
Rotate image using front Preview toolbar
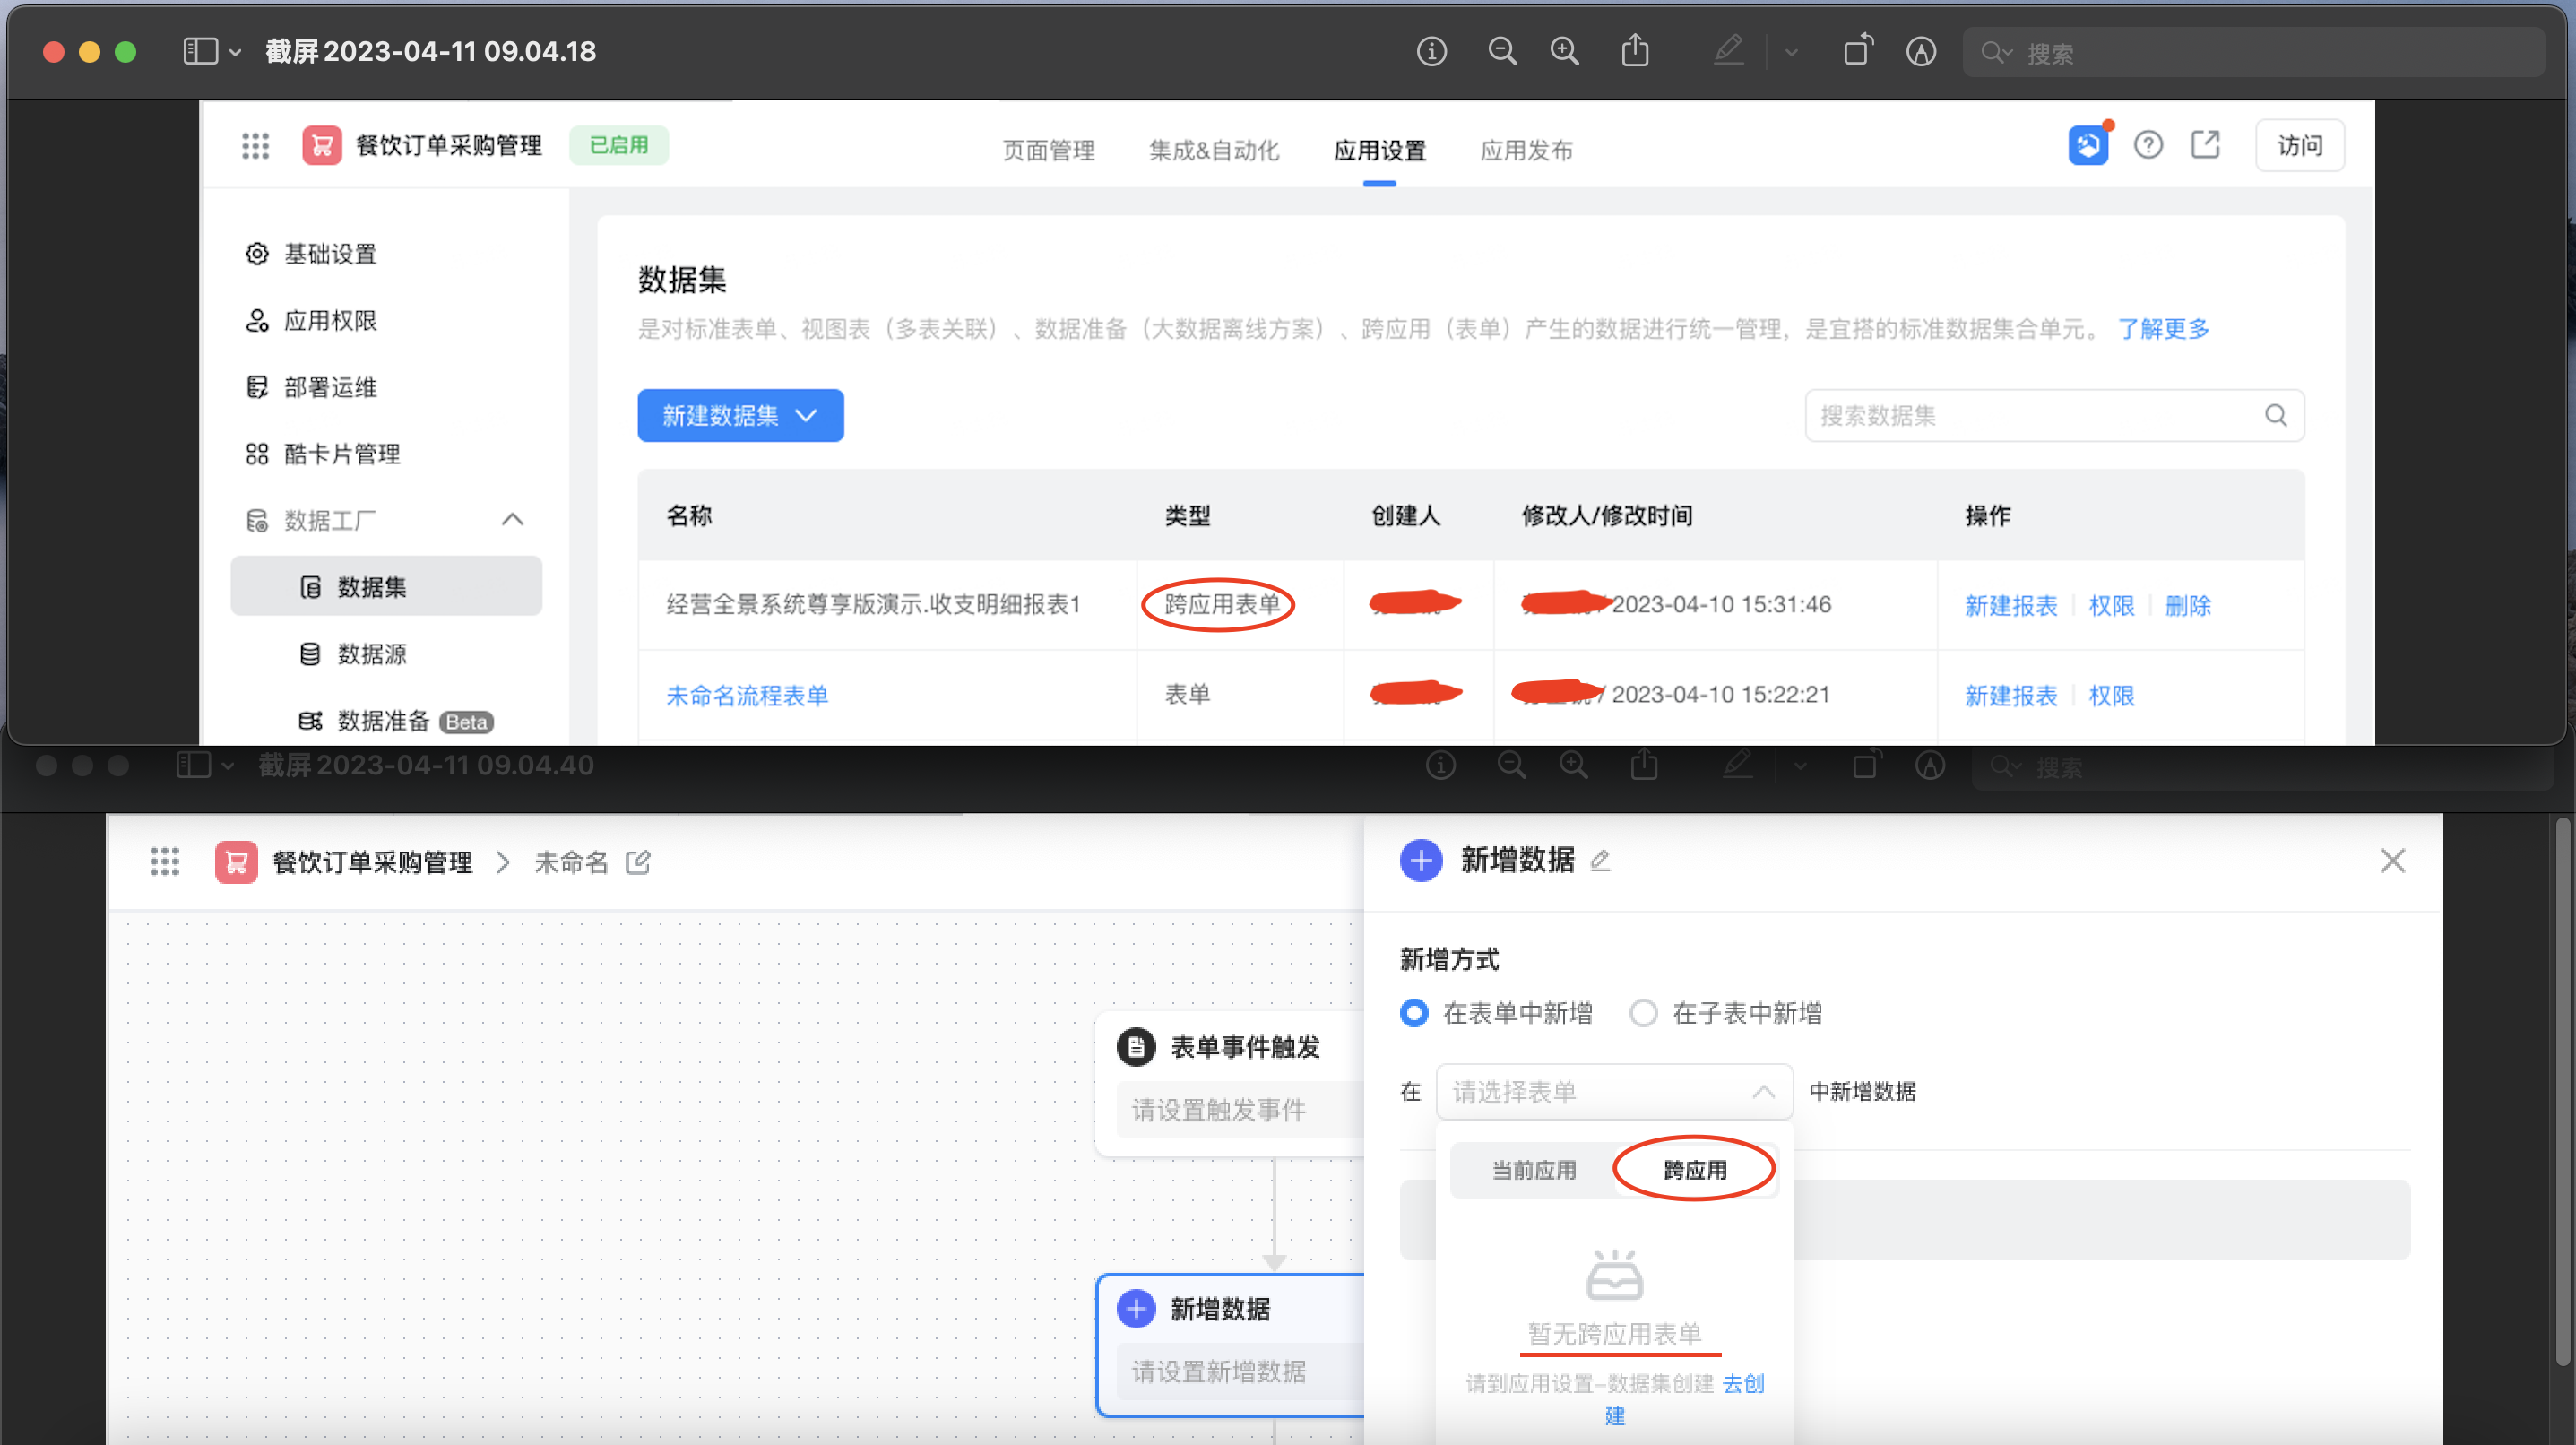pos(1858,50)
